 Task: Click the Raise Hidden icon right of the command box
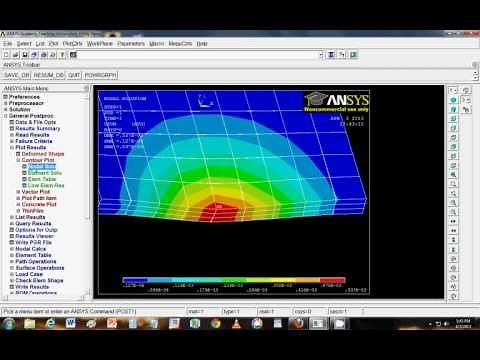(331, 55)
